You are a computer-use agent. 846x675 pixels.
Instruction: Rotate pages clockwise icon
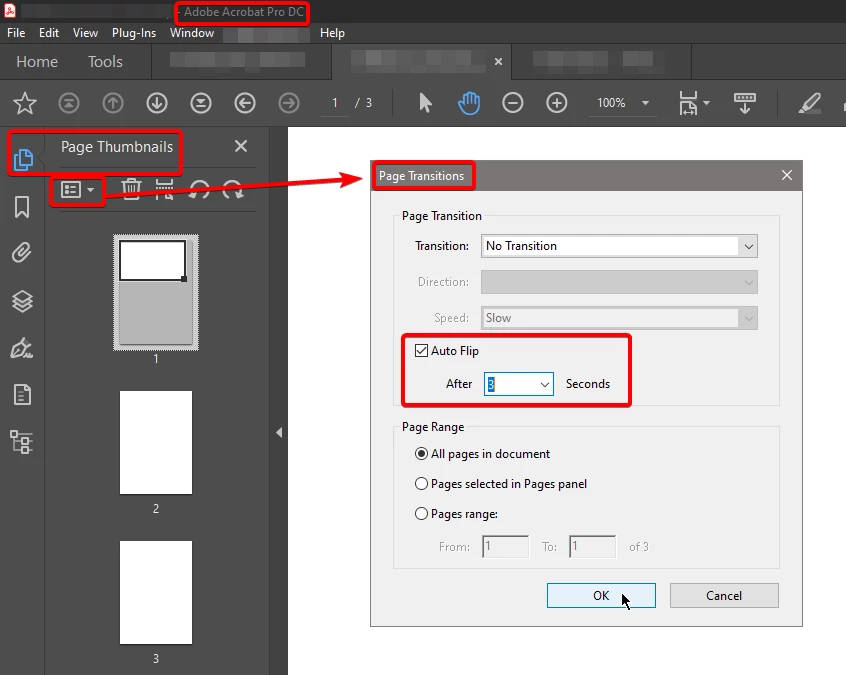pyautogui.click(x=233, y=189)
